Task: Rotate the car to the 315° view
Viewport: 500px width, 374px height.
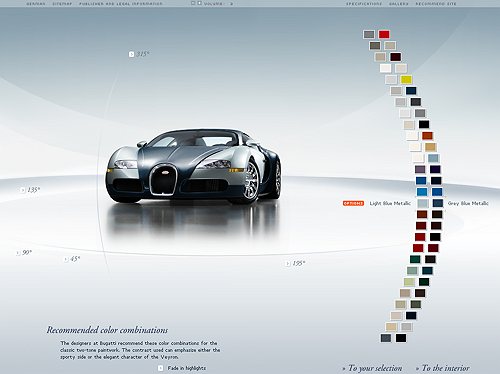Action: coord(131,54)
